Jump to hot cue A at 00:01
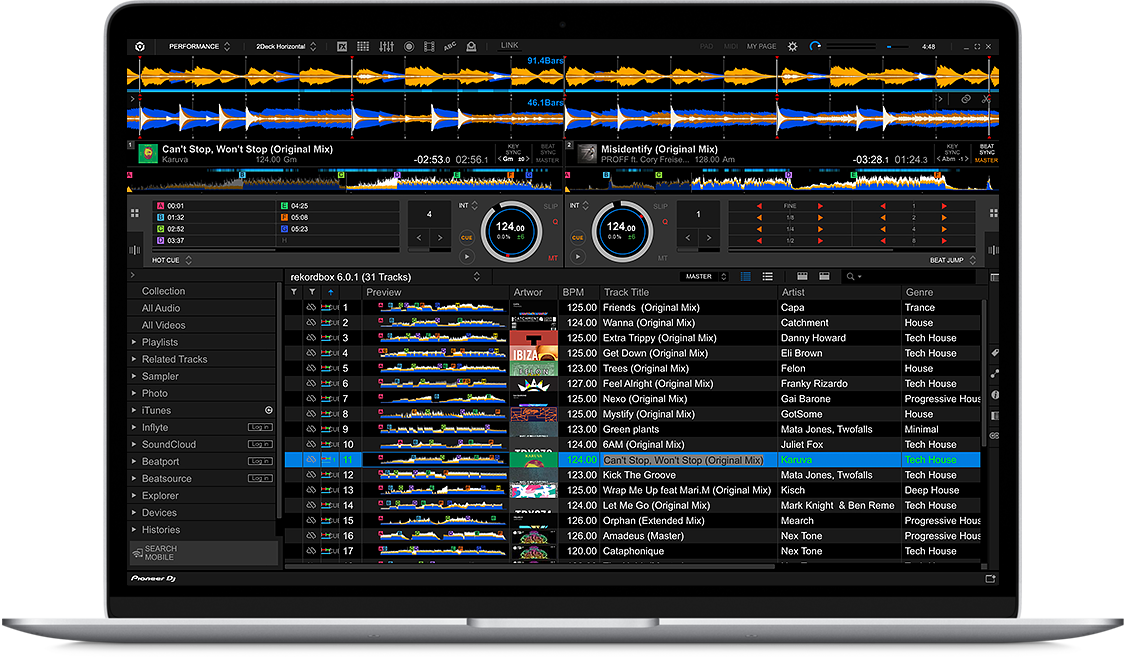This screenshot has height=671, width=1126. coord(215,206)
